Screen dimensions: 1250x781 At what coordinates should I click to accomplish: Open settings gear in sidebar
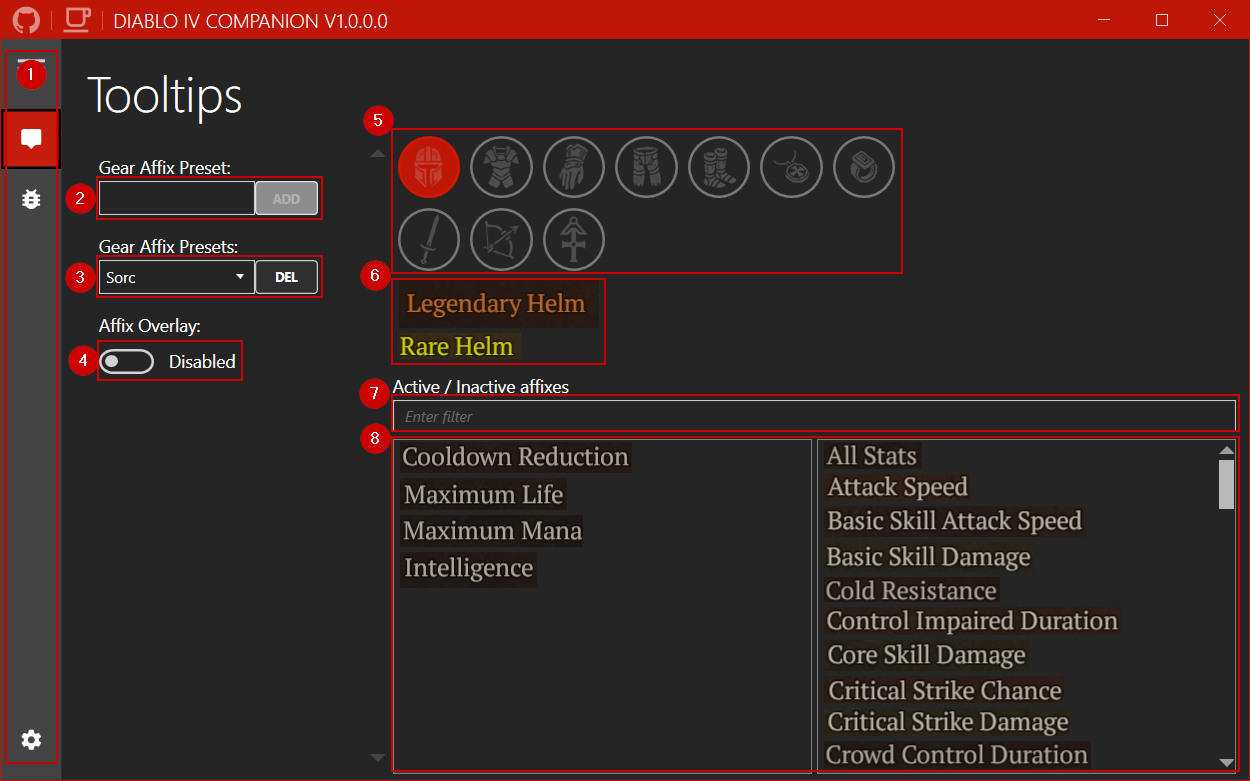pos(31,740)
